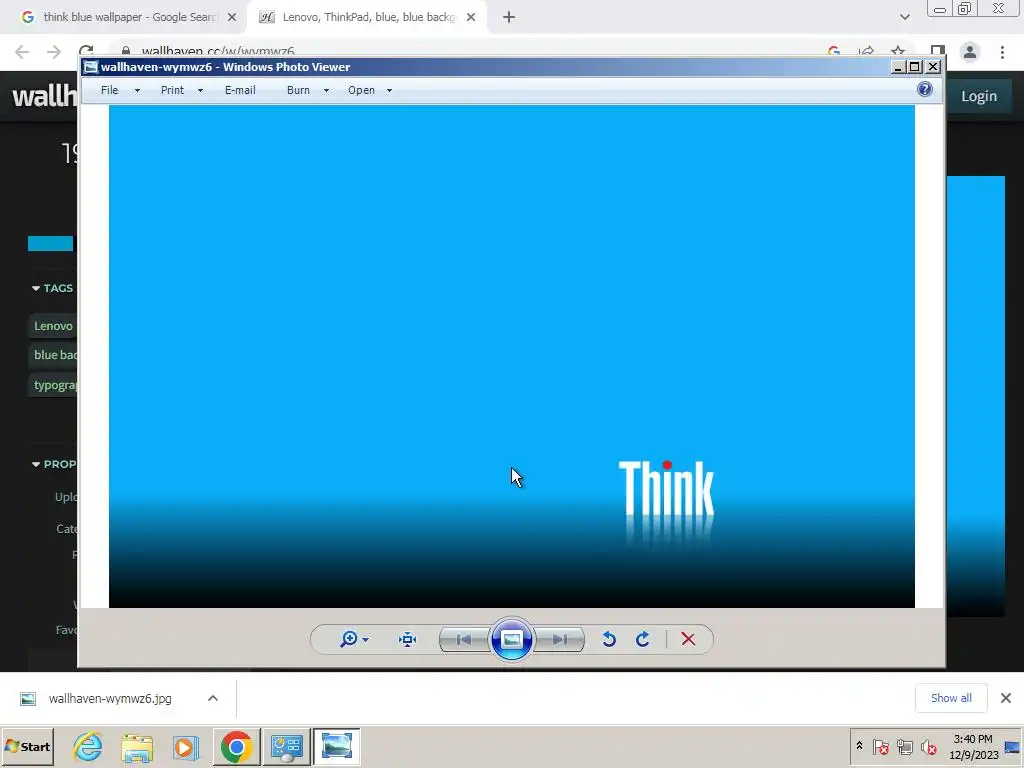Start the slide show

511,639
